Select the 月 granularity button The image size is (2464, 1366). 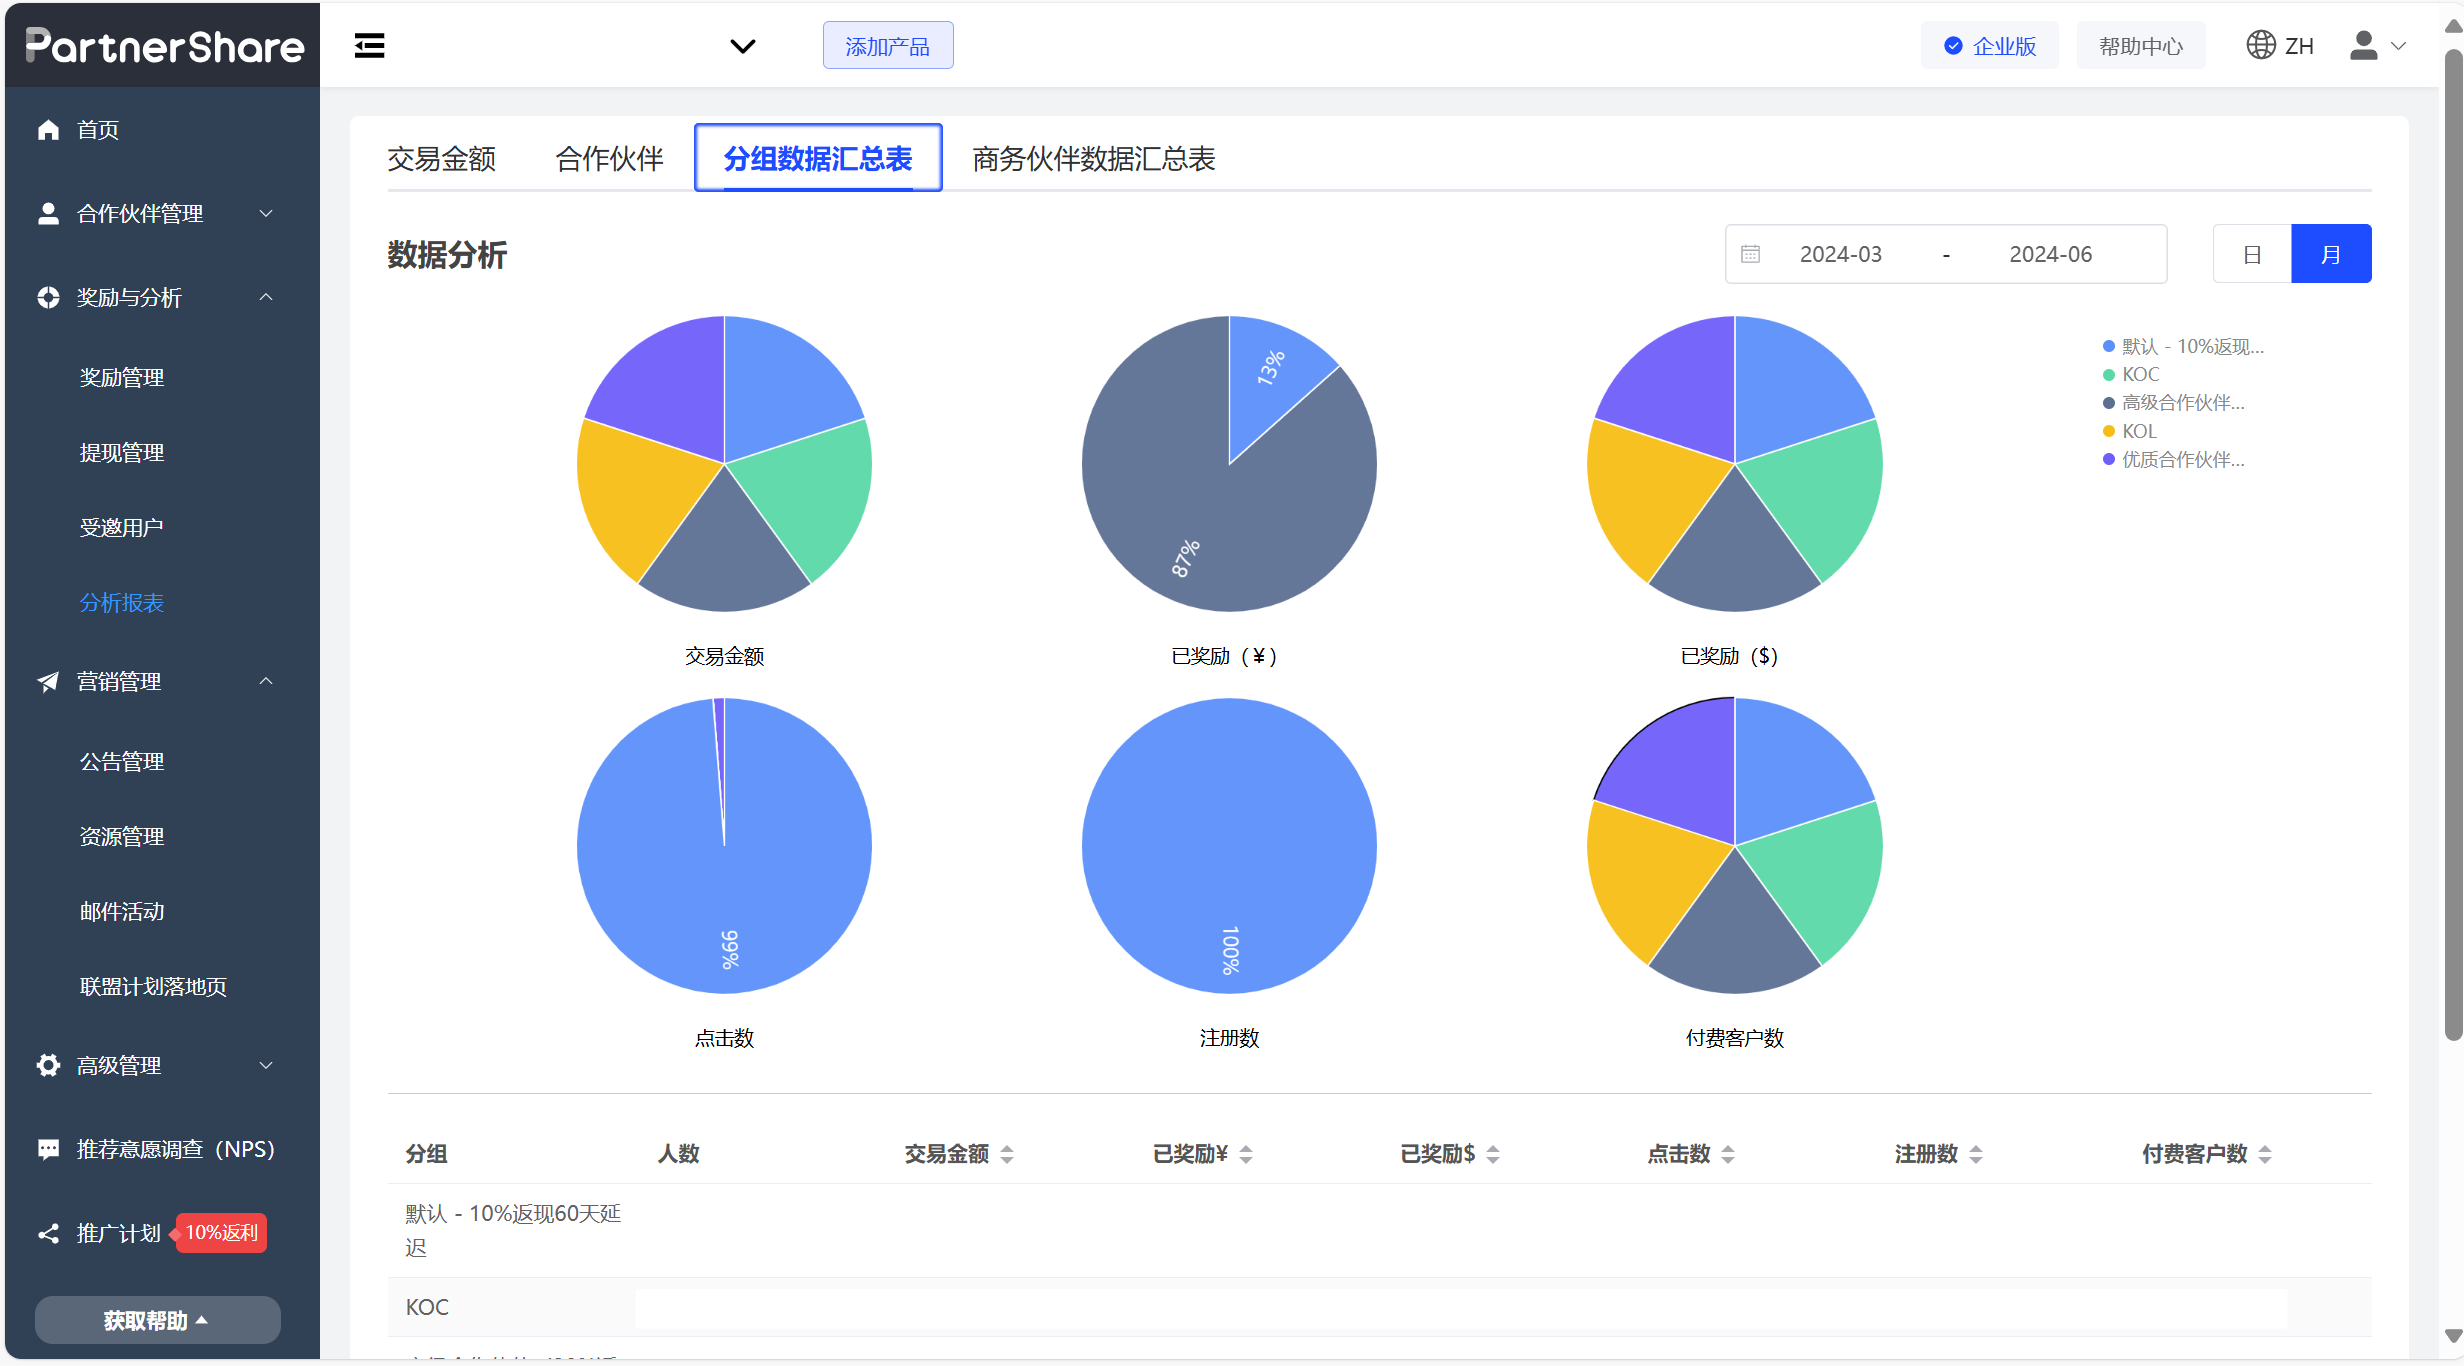(x=2330, y=254)
